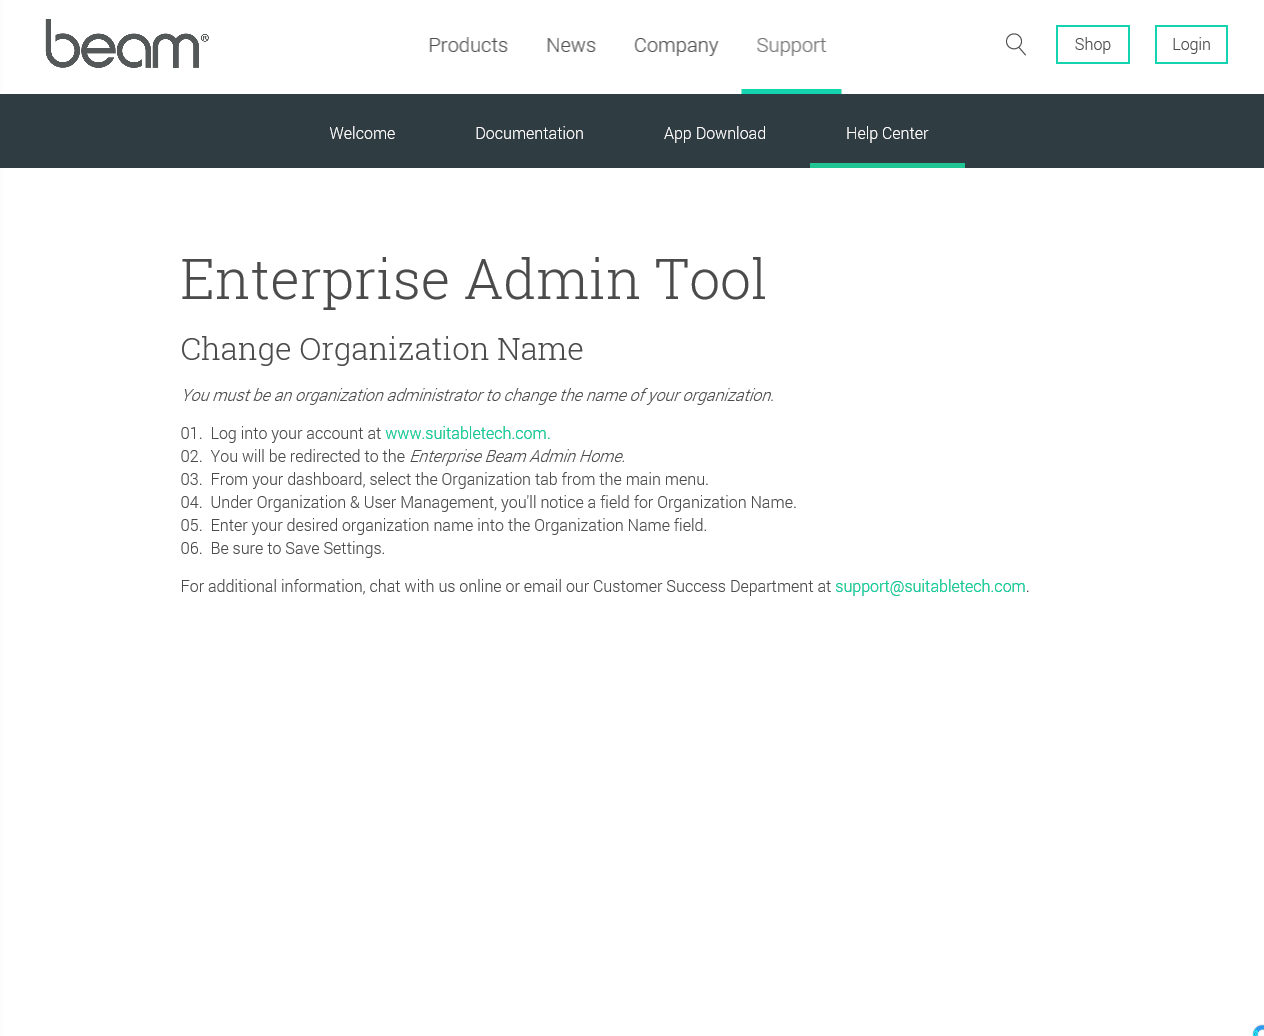Click the Enterprise Admin Tool heading
Image resolution: width=1264 pixels, height=1036 pixels.
click(473, 279)
